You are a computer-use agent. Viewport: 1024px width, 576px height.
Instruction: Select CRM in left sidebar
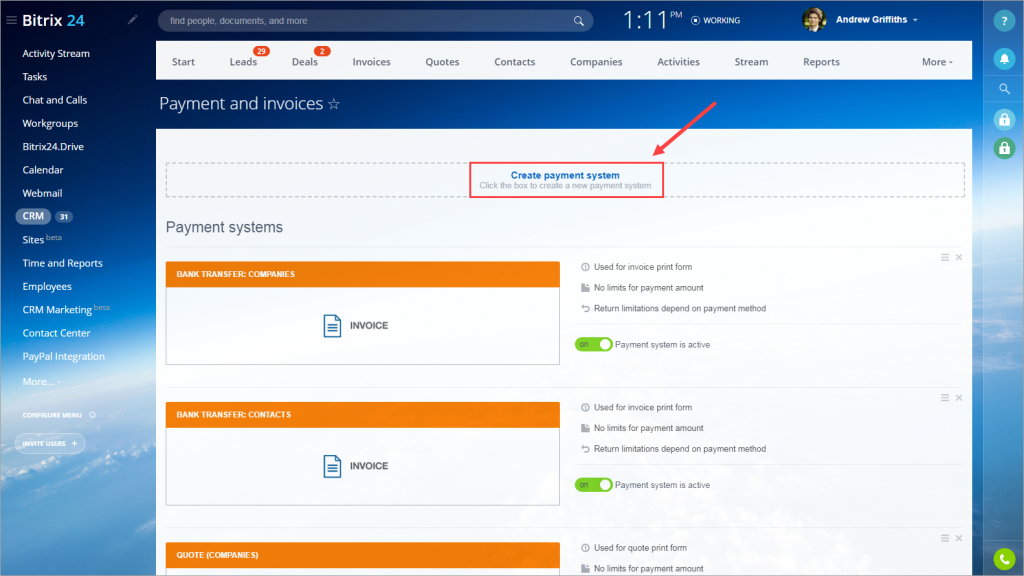(x=33, y=216)
